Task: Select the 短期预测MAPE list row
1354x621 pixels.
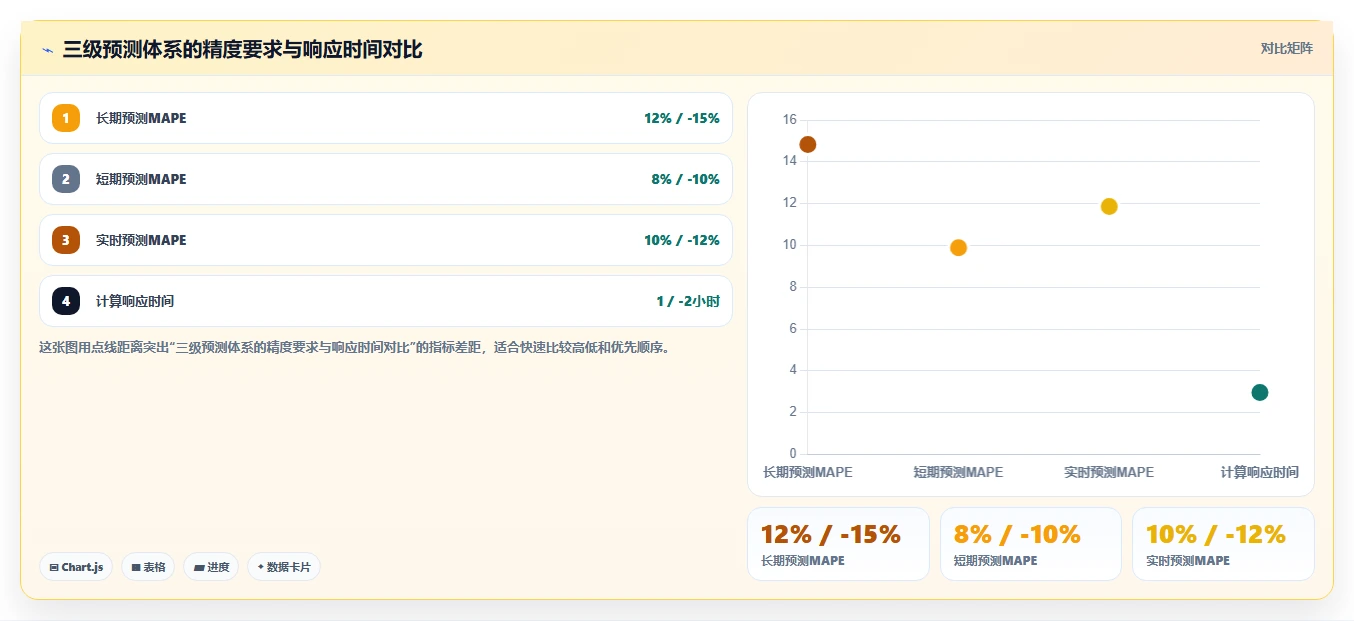Action: pos(386,179)
